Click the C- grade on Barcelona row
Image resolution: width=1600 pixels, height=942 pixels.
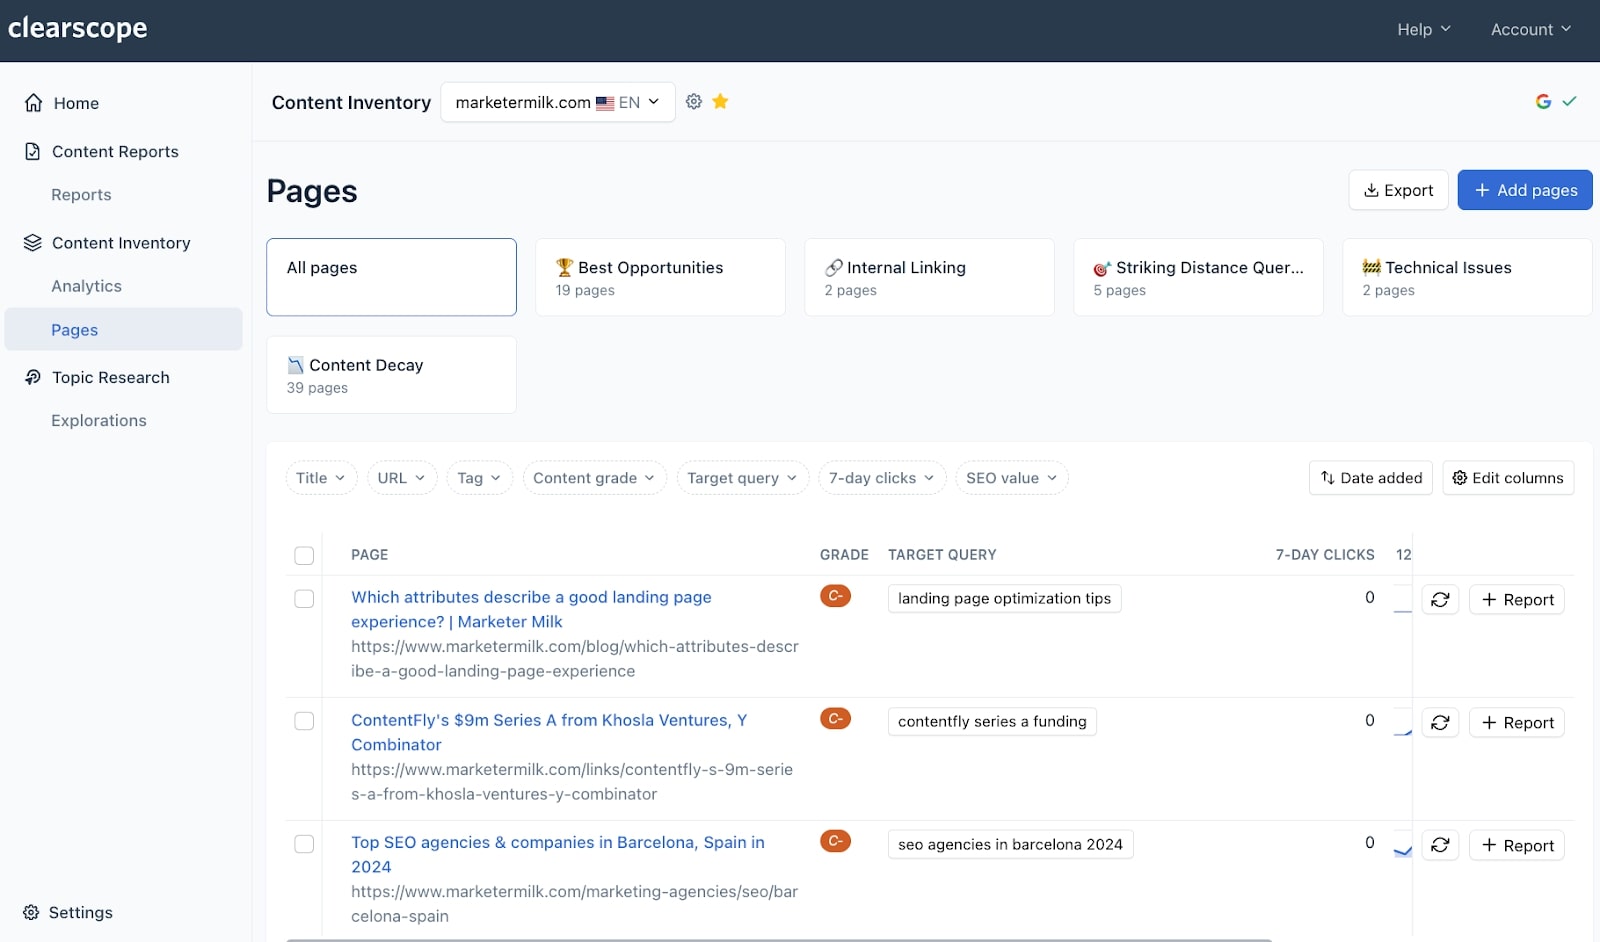coord(835,841)
